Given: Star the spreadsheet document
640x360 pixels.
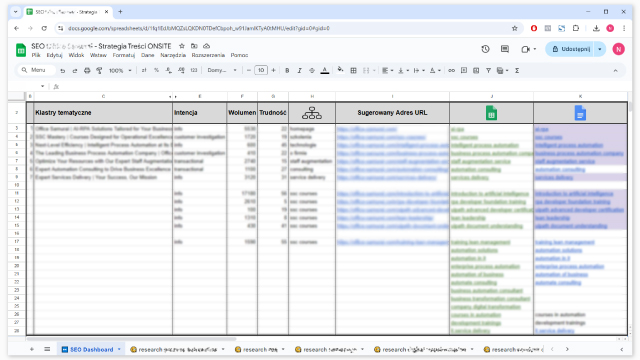Looking at the screenshot, I should pyautogui.click(x=182, y=46).
